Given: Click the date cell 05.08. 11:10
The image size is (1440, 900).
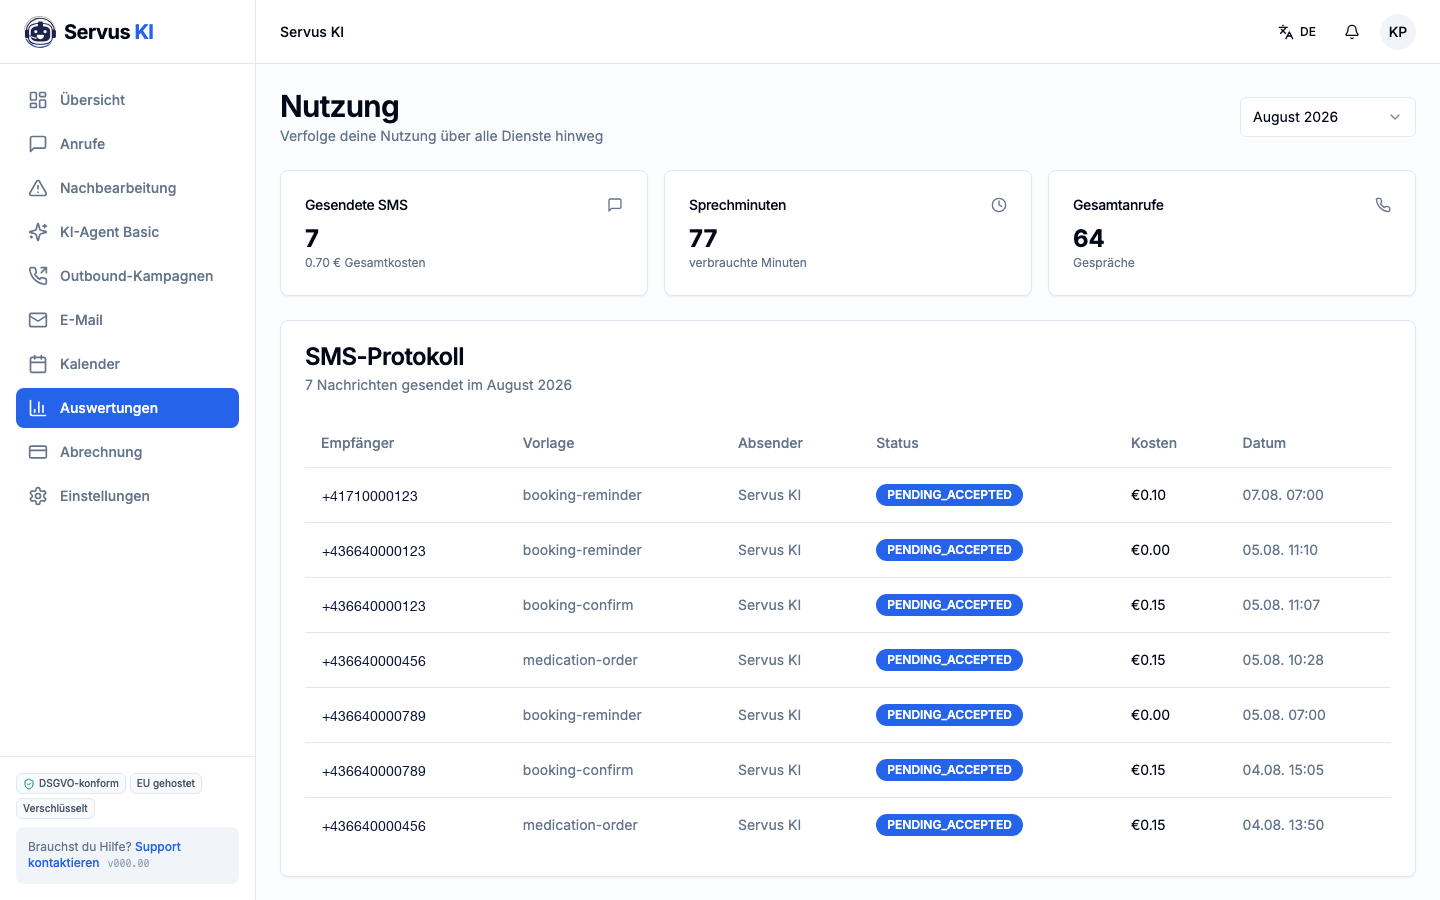Looking at the screenshot, I should click(1280, 550).
